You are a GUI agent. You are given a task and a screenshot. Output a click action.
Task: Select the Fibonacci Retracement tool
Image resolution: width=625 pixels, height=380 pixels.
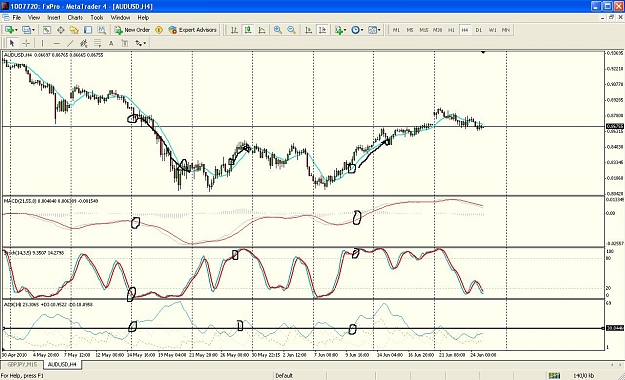point(97,43)
